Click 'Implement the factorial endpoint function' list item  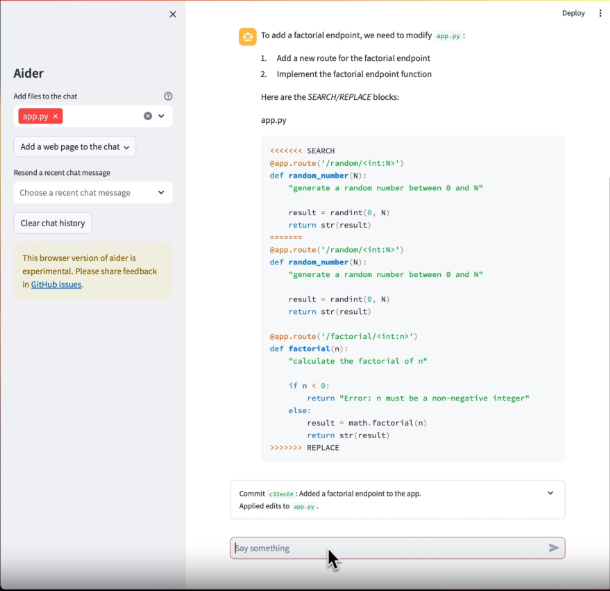coord(354,74)
